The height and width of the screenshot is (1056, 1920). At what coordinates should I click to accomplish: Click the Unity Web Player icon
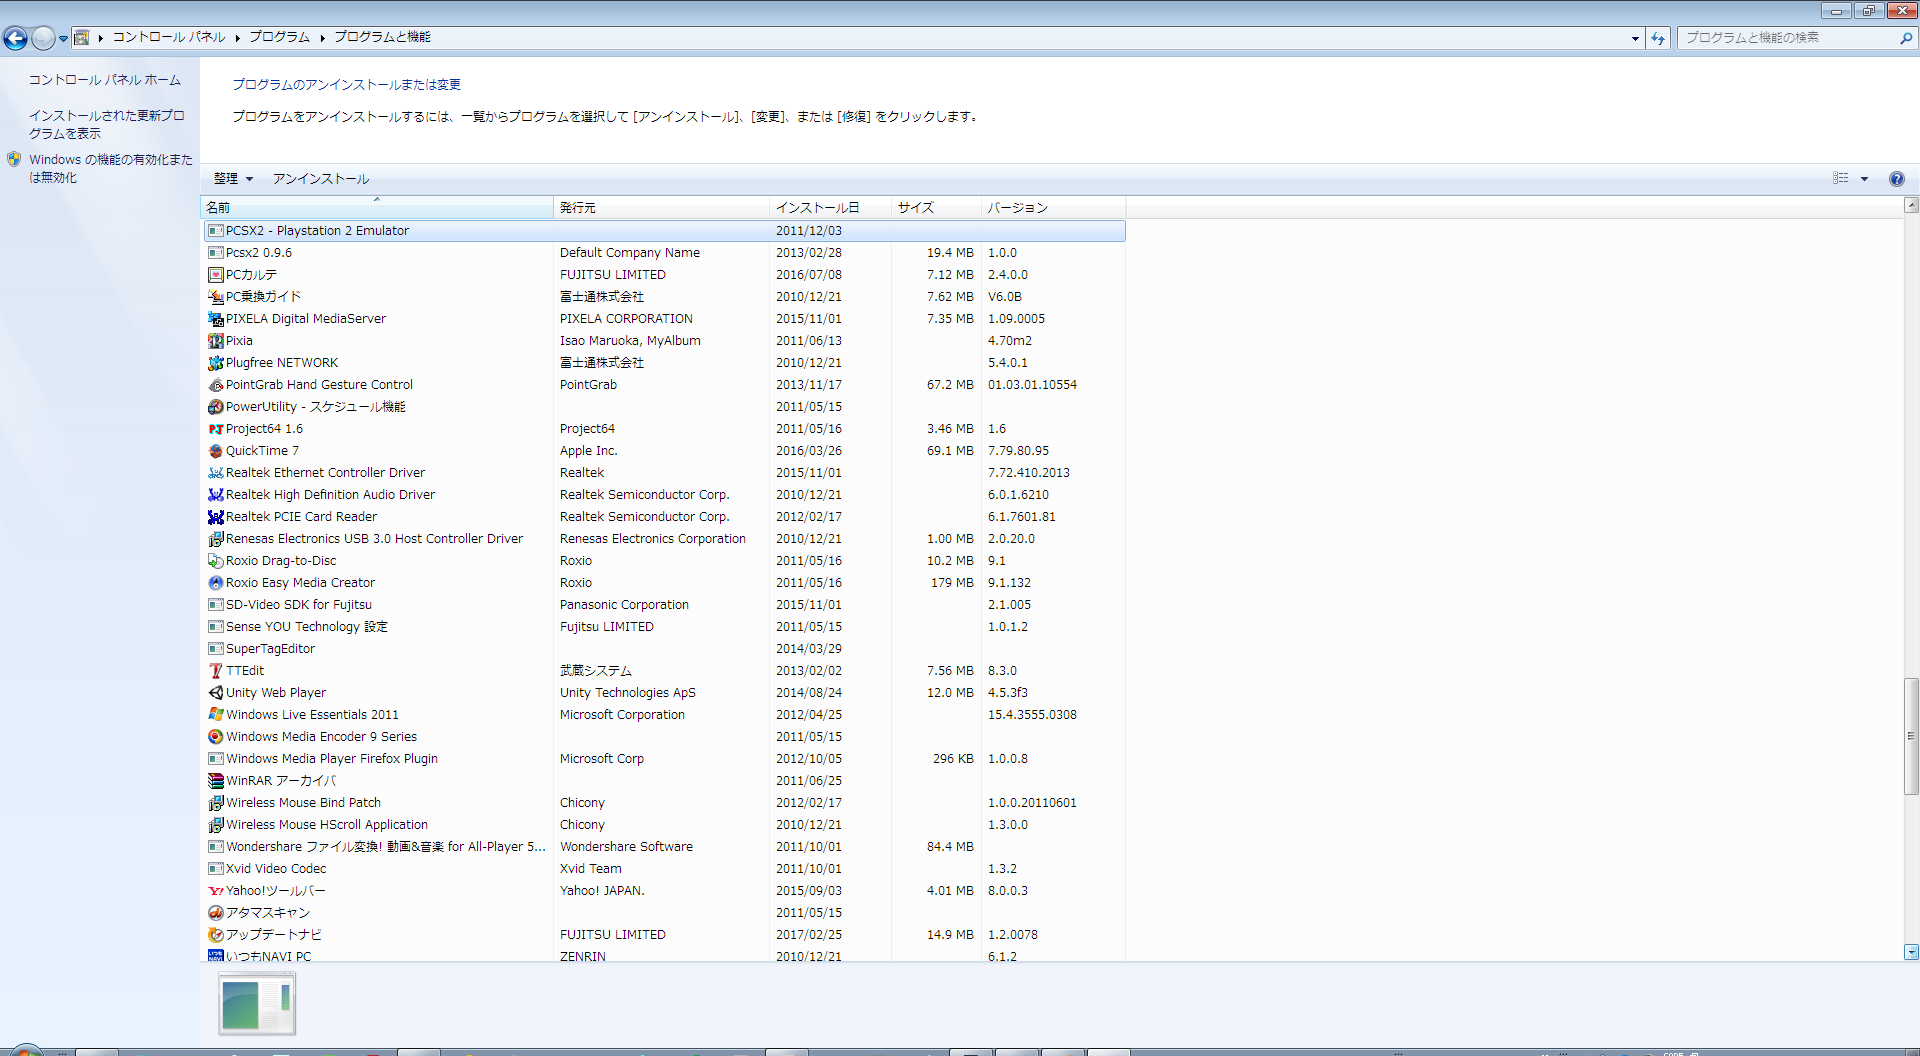[215, 693]
